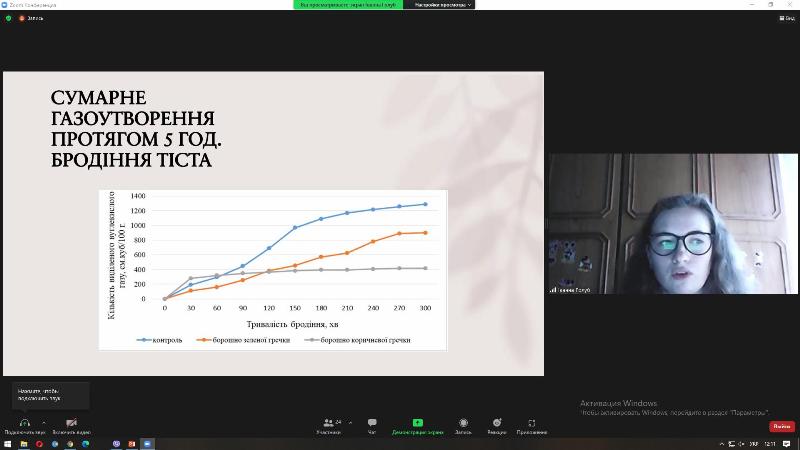This screenshot has height=450, width=800.
Task: Open the Reactions smiley icon
Action: 497,423
